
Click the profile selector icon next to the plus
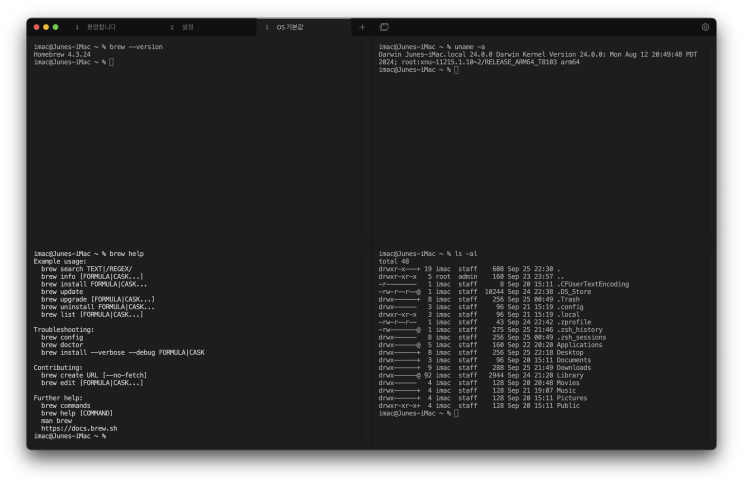(x=384, y=27)
